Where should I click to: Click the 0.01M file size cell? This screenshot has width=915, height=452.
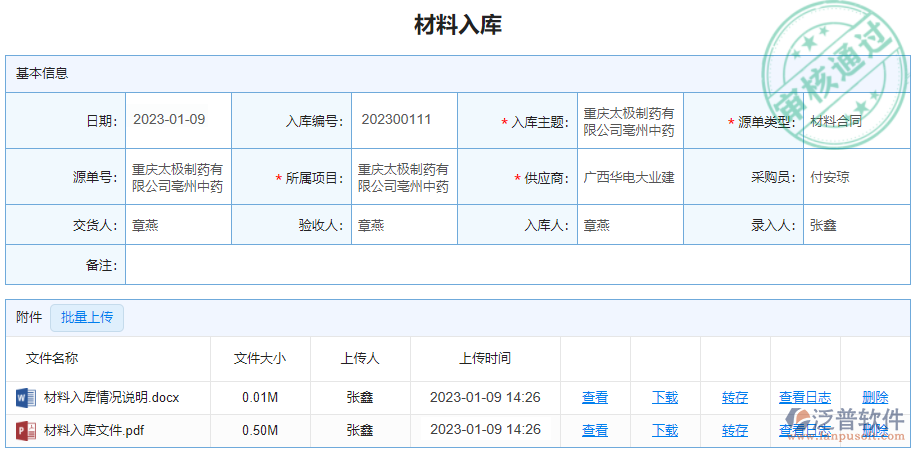pos(260,398)
